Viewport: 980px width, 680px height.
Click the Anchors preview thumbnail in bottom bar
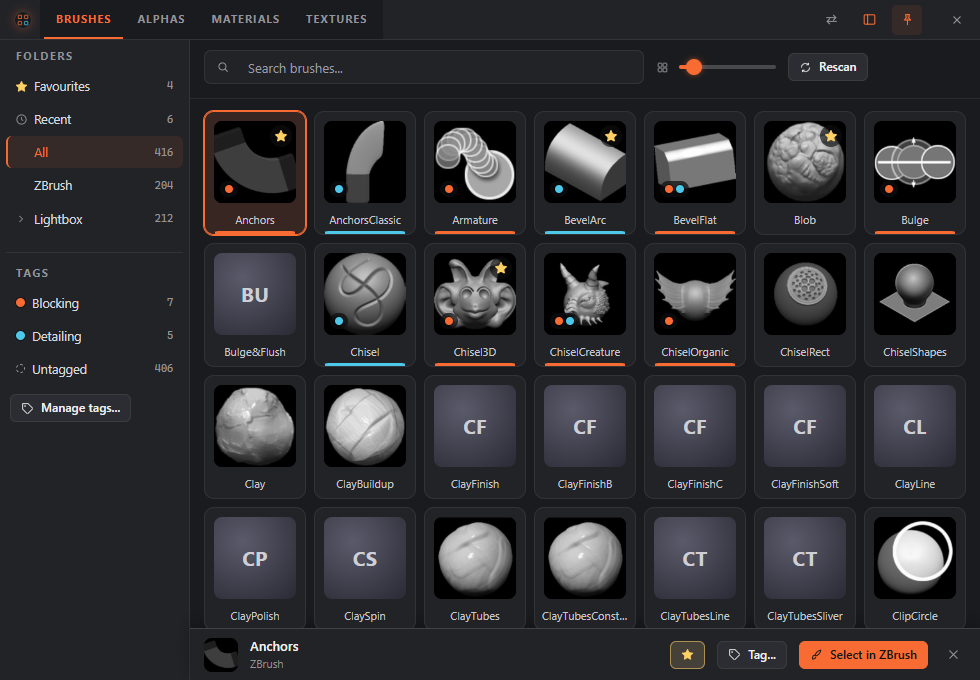pos(221,654)
